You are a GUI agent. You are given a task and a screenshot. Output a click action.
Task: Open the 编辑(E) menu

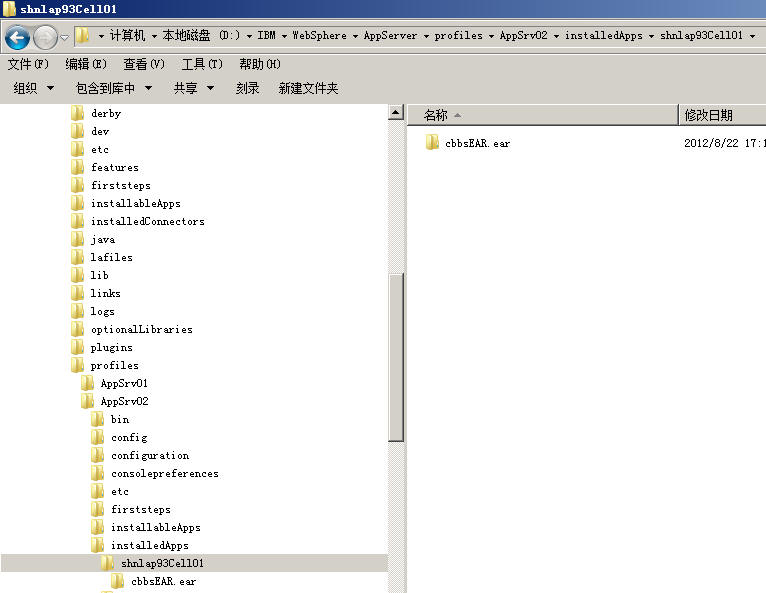86,64
